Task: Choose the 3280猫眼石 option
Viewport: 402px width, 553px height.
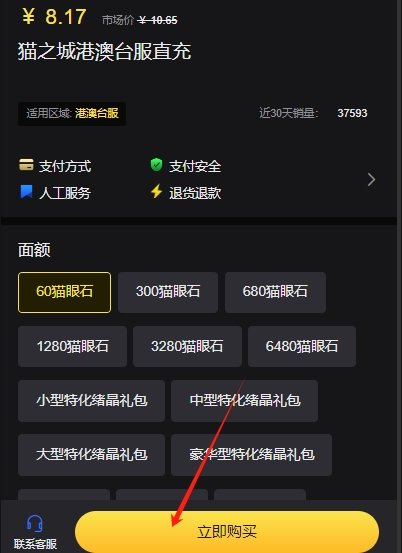Action: tap(187, 346)
